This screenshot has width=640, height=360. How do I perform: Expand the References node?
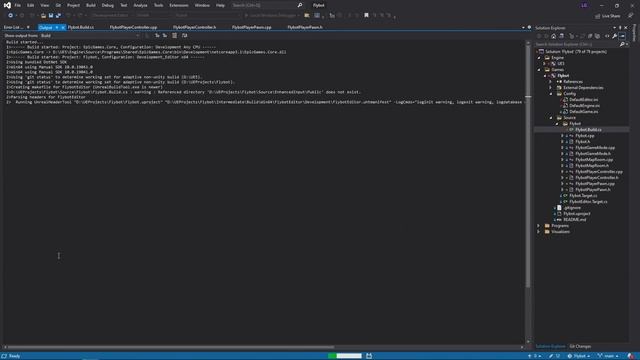551,82
